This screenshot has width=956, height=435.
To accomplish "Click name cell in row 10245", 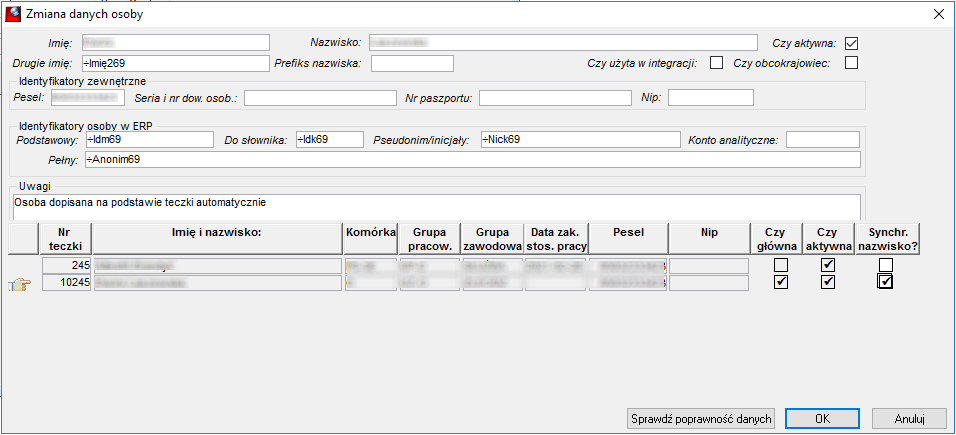I will pos(218,282).
